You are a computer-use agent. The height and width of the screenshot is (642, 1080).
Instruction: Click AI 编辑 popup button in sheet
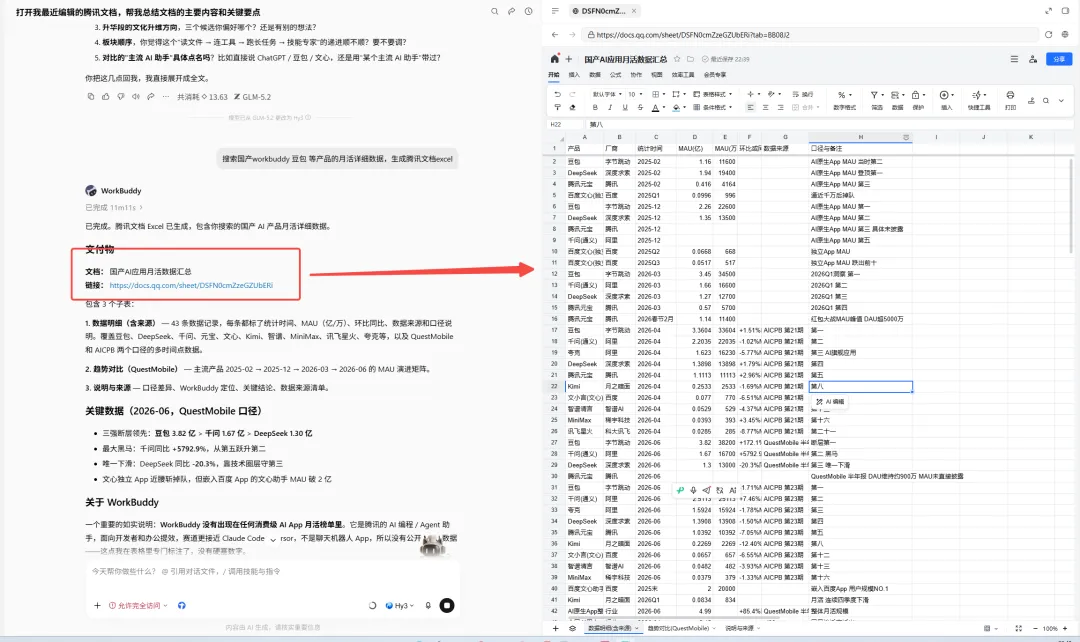coord(831,402)
